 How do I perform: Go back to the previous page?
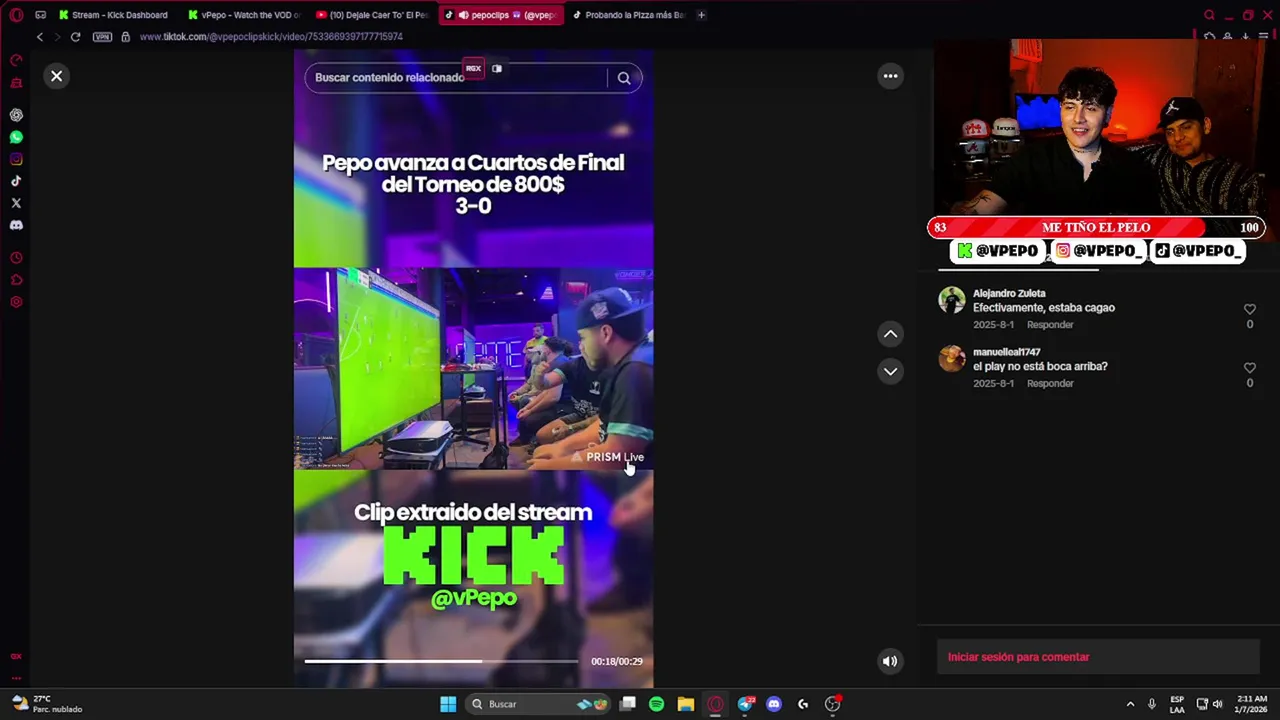(x=39, y=37)
